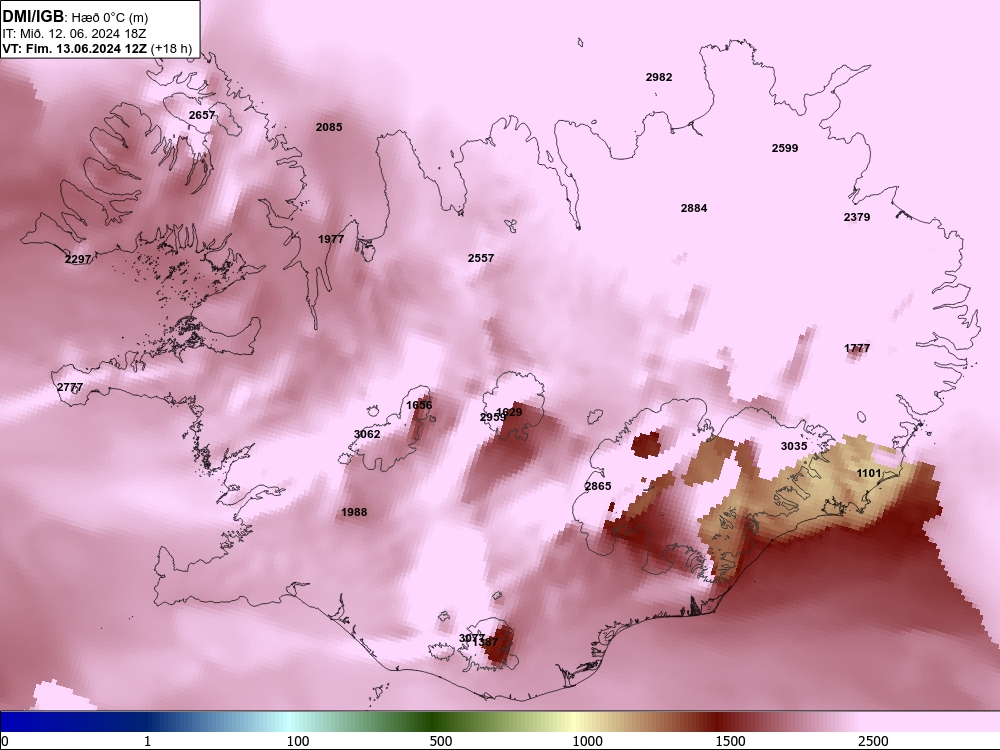Click the 2599 map value

click(x=785, y=148)
